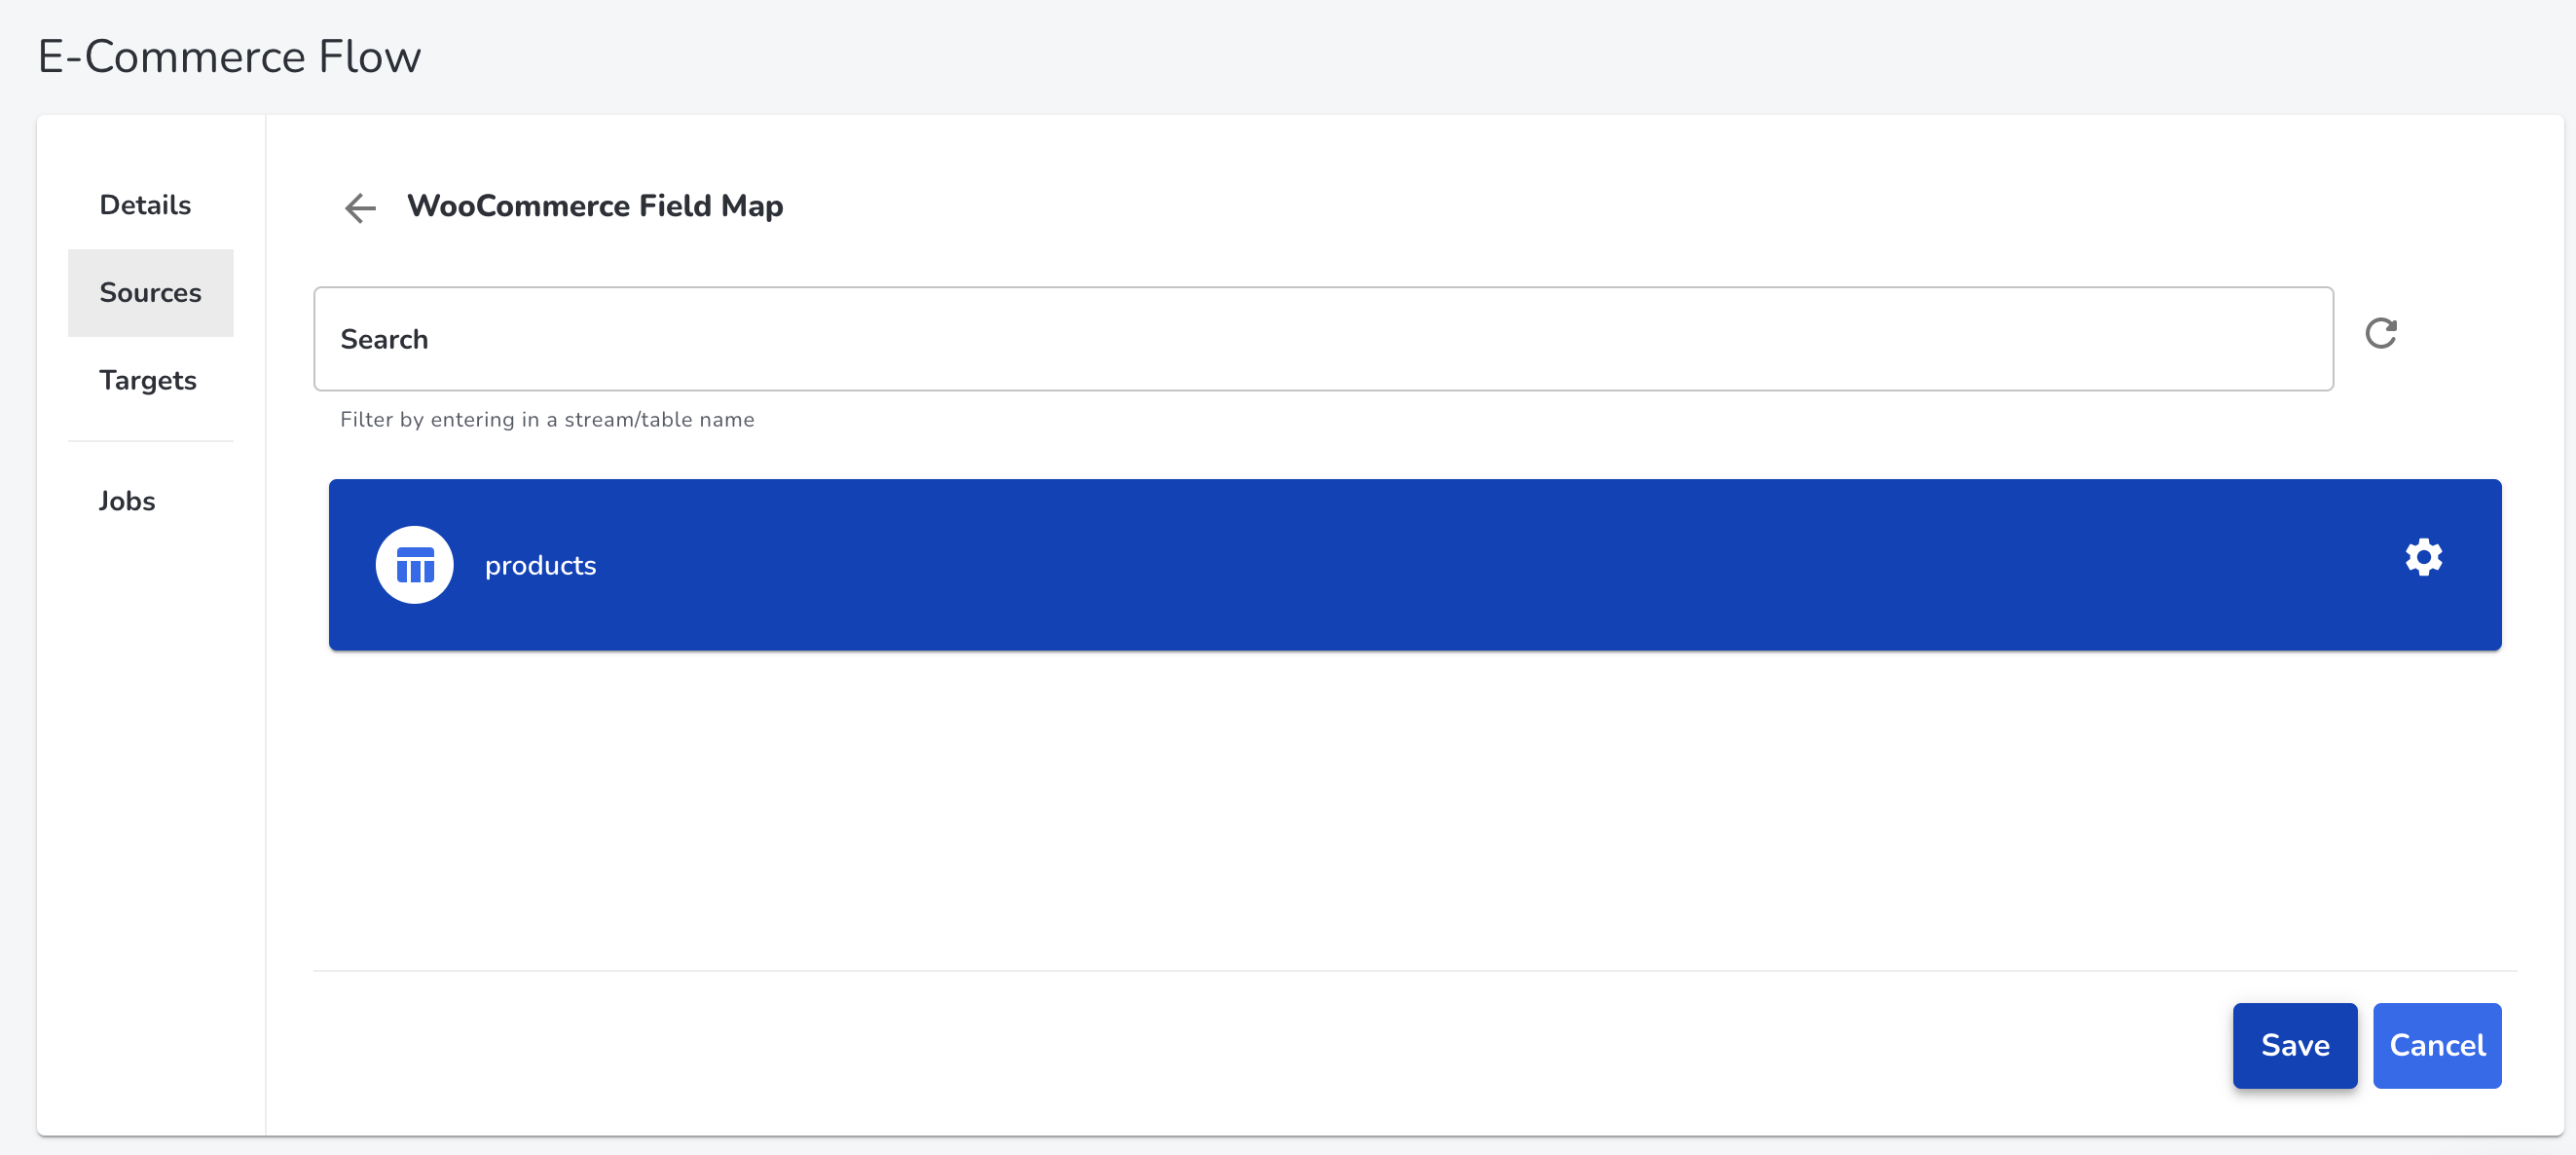The height and width of the screenshot is (1155, 2576).
Task: Click sidebar divider between Targets and Jobs
Action: [x=150, y=441]
